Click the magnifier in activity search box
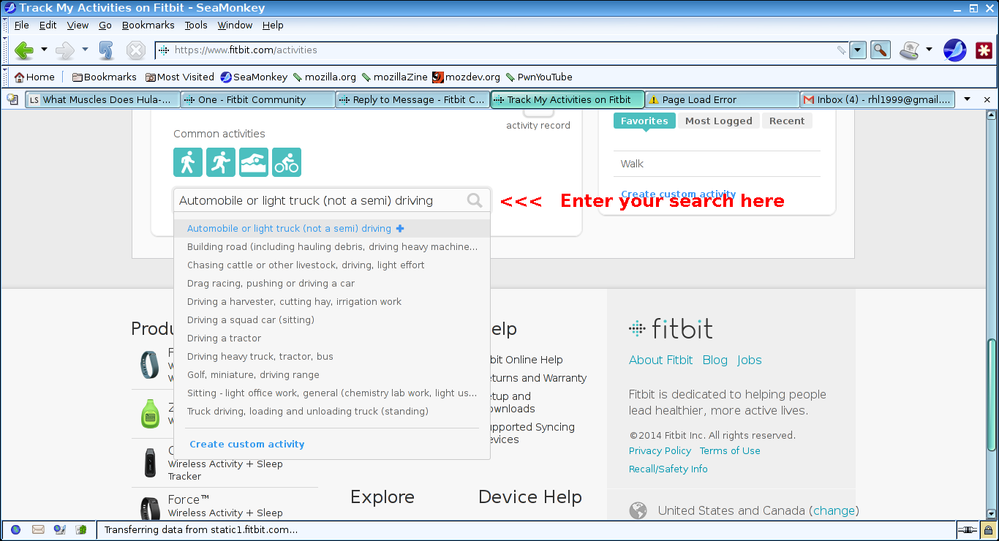The image size is (999, 541). click(475, 200)
